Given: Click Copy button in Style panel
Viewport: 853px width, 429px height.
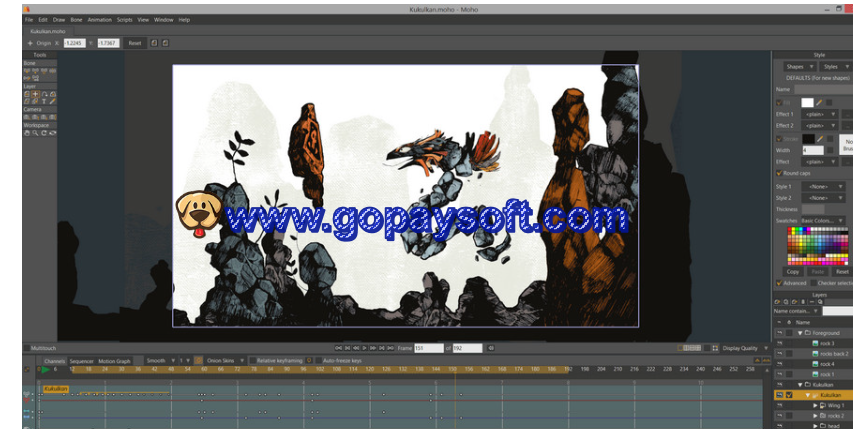Looking at the screenshot, I should coord(793,271).
